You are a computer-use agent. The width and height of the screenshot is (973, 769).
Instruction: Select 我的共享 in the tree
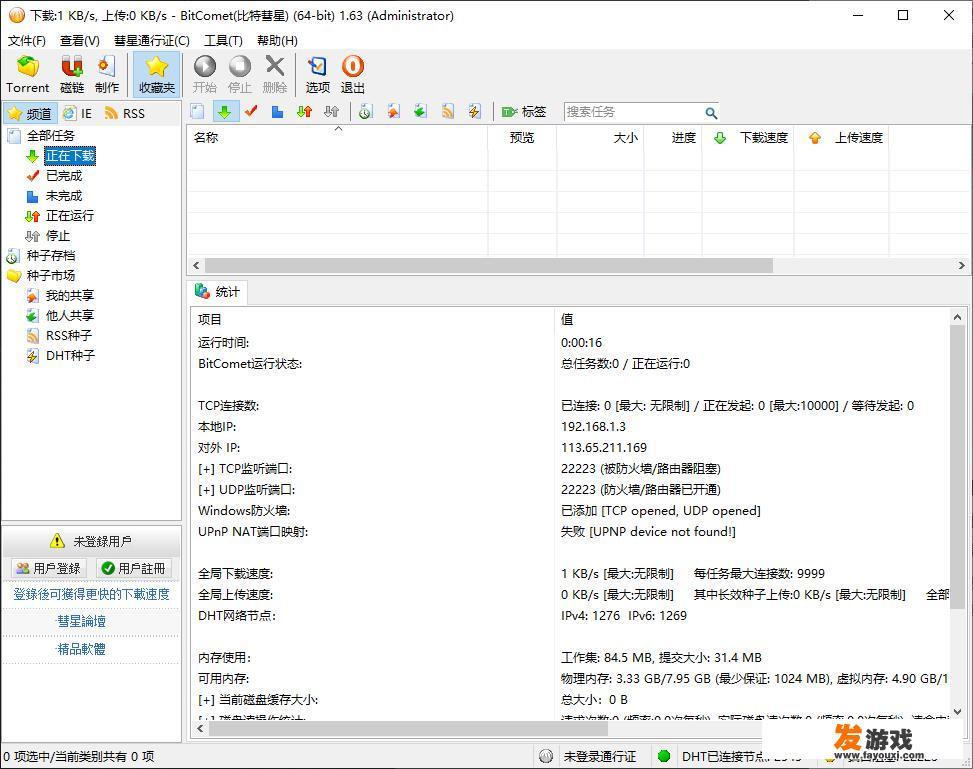[x=70, y=295]
